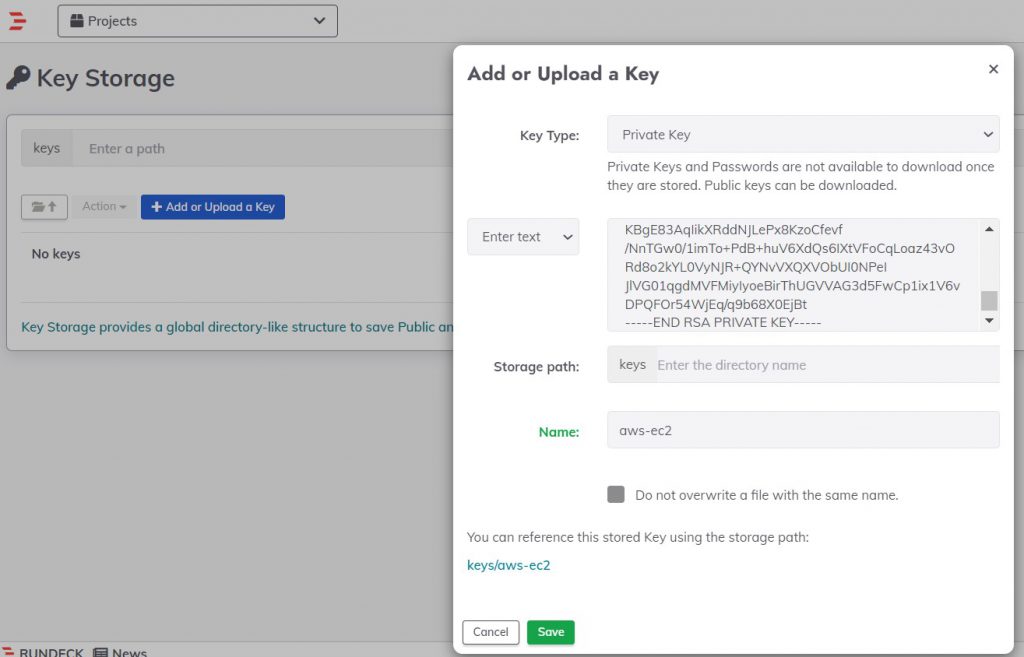
Task: Click the News icon in the footer
Action: 100,652
